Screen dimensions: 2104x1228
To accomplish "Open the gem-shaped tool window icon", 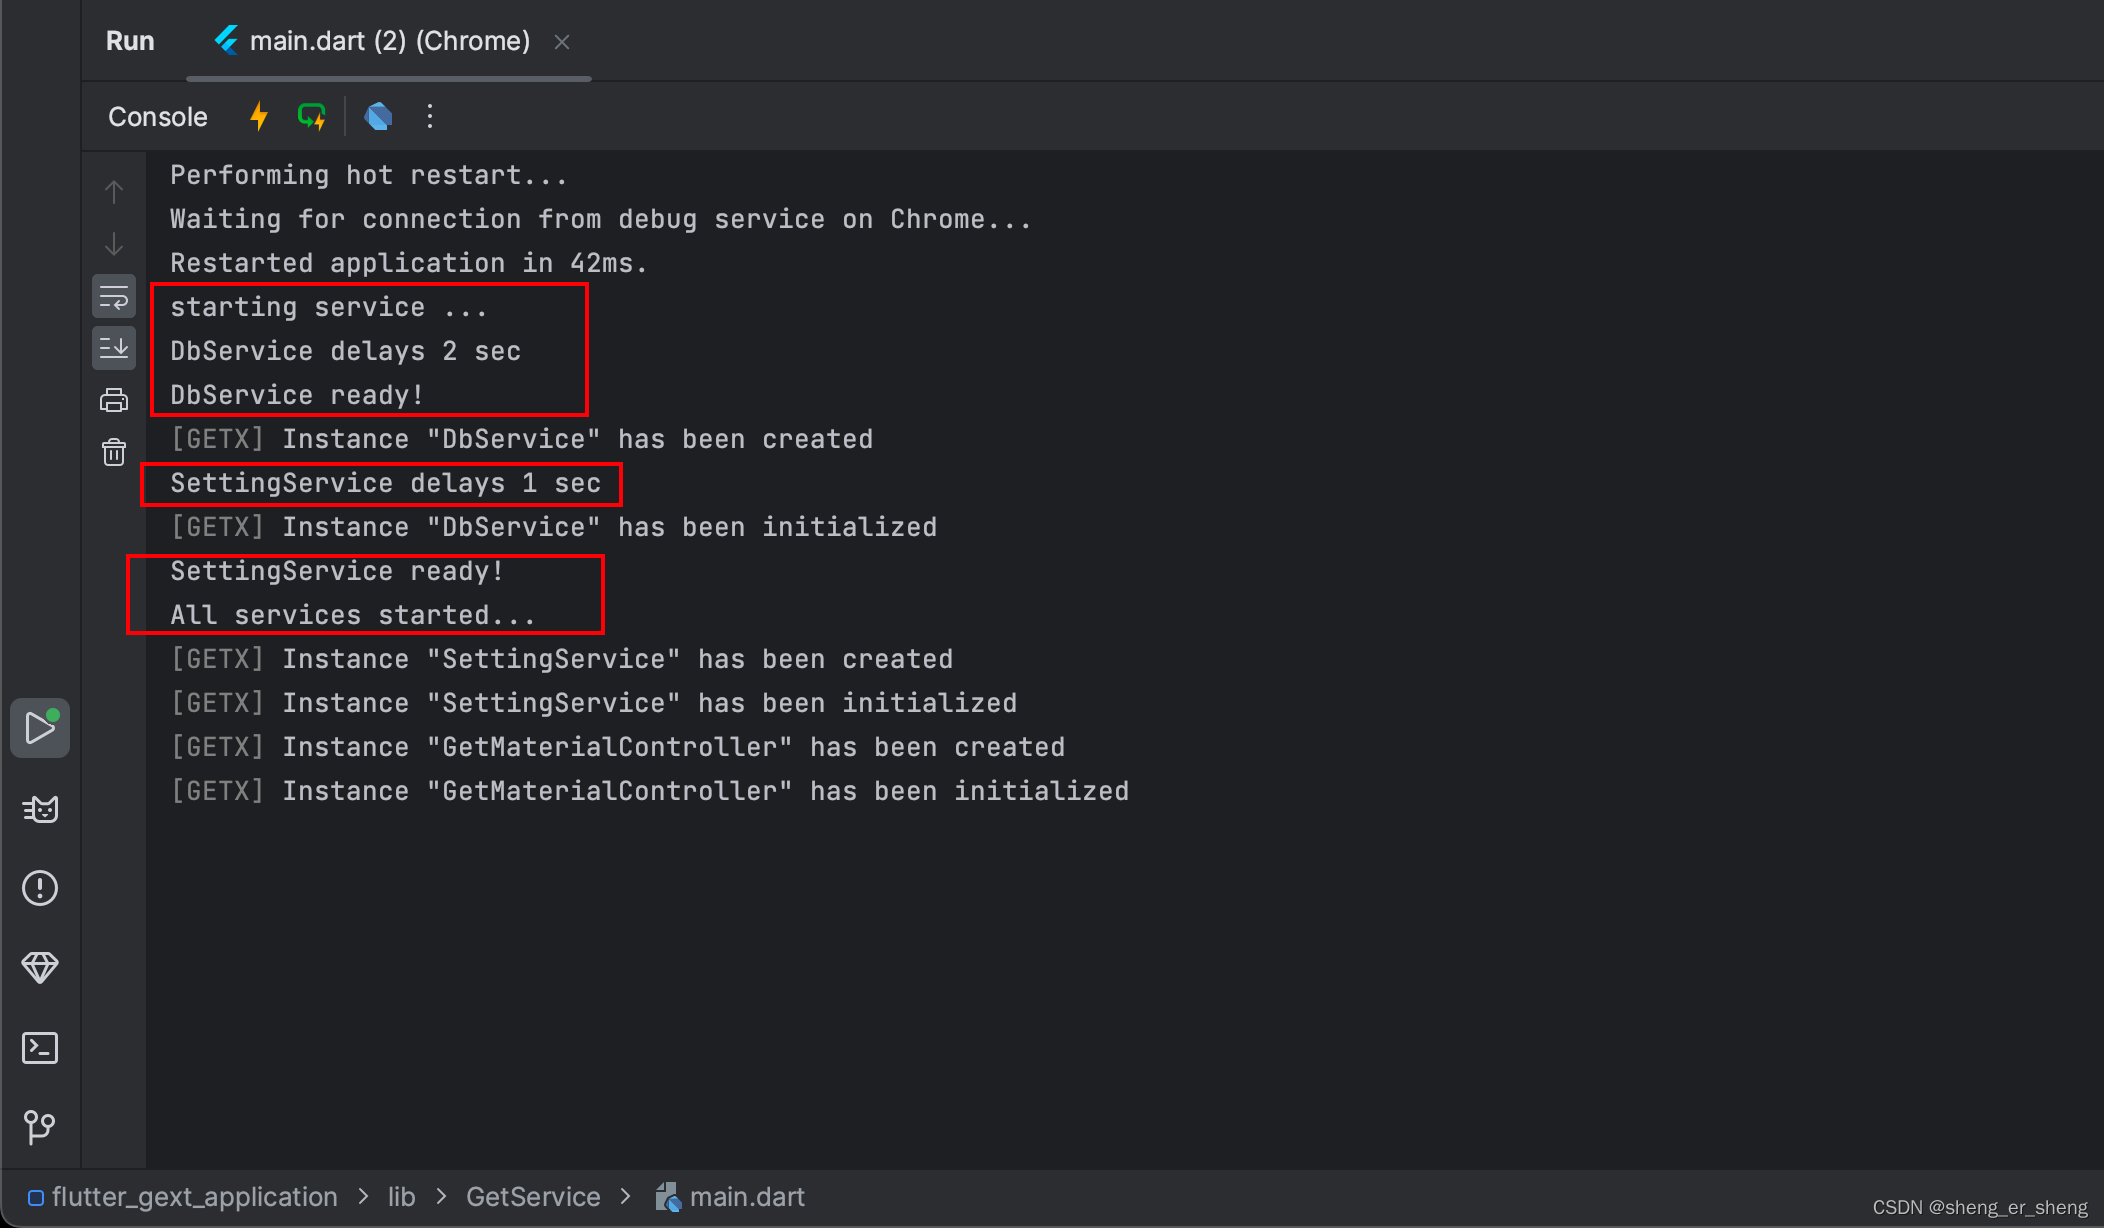I will point(40,967).
